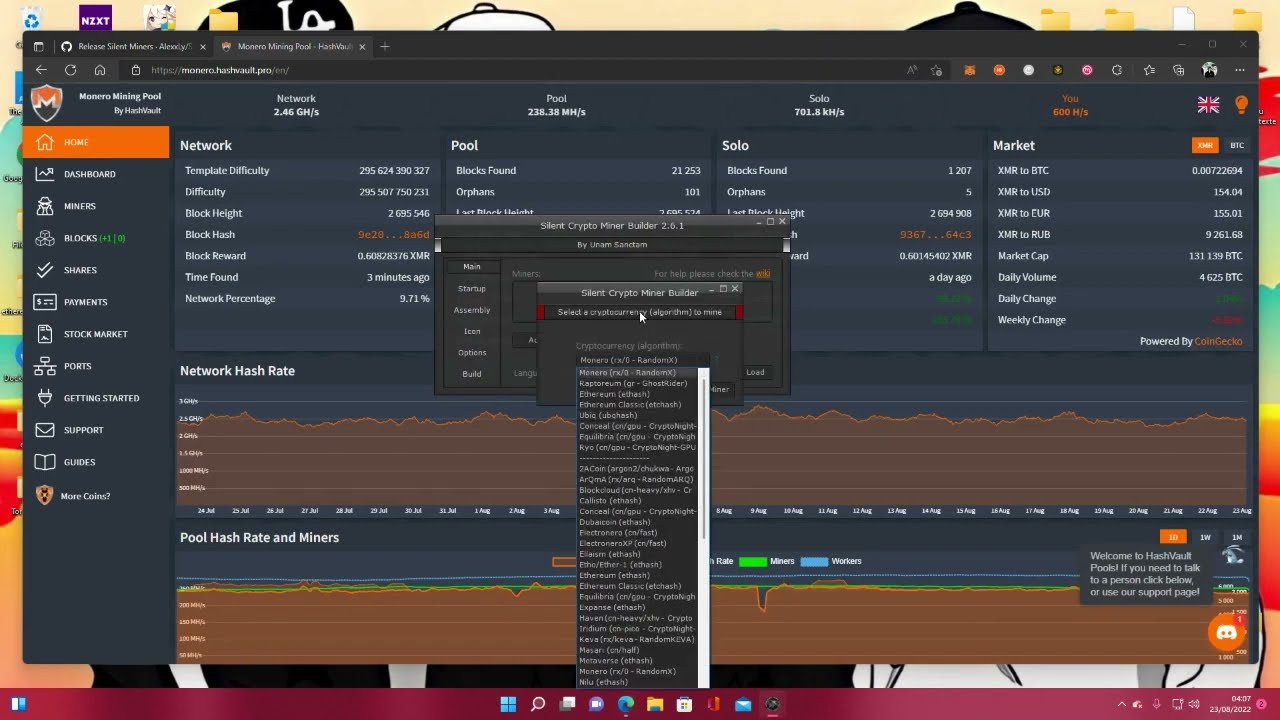The height and width of the screenshot is (720, 1280).
Task: Click the MetaMask fox extension icon
Action: coord(969,70)
